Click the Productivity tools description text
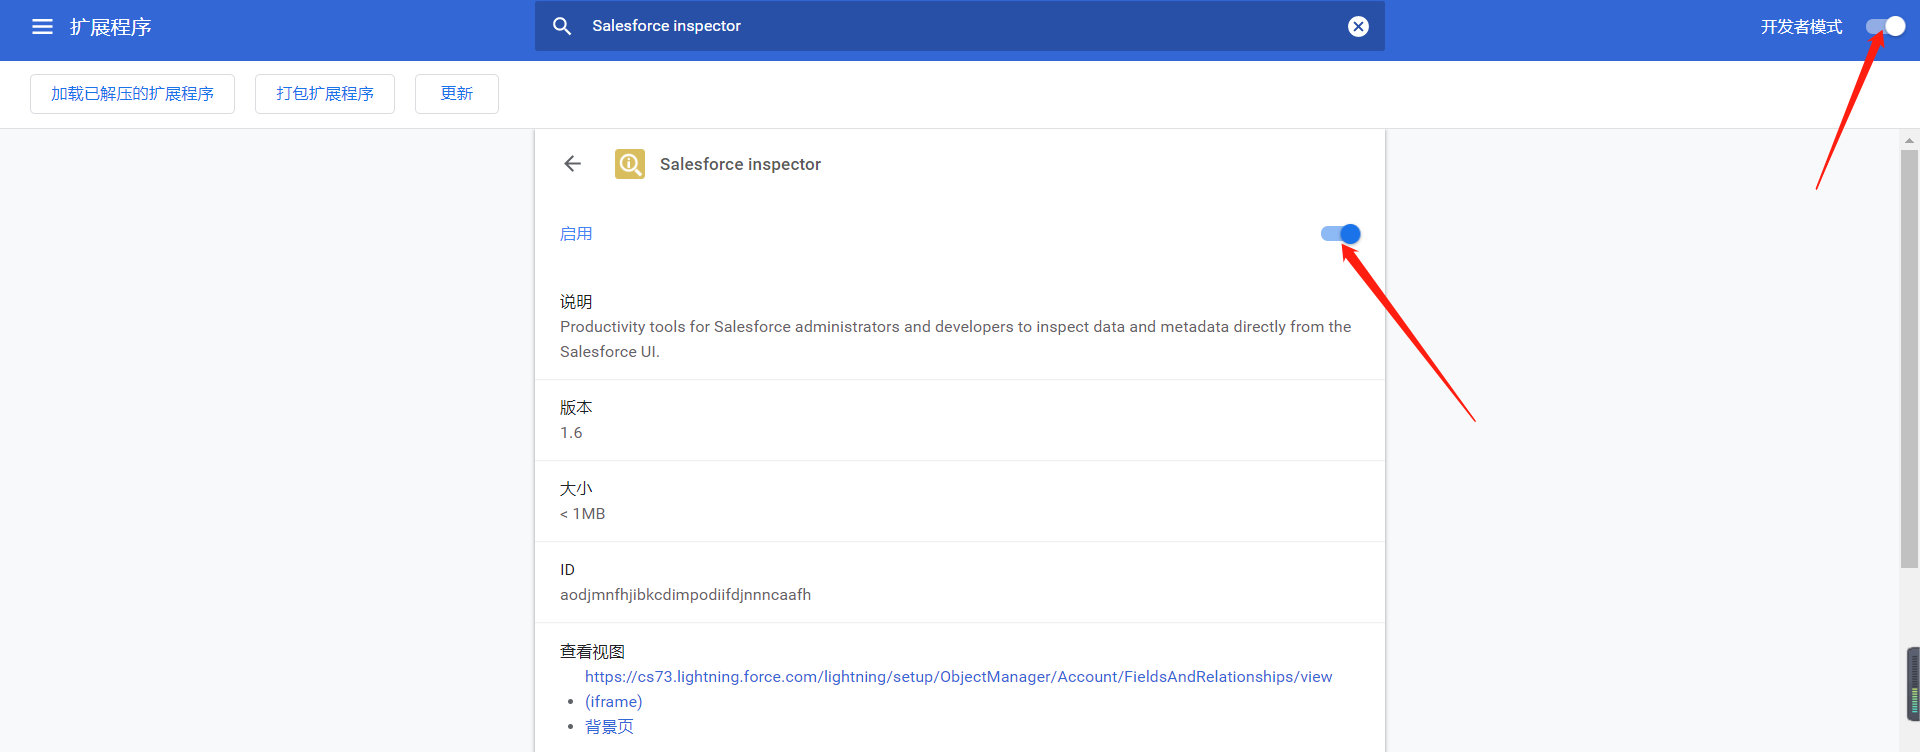The image size is (1920, 752). pyautogui.click(x=955, y=339)
